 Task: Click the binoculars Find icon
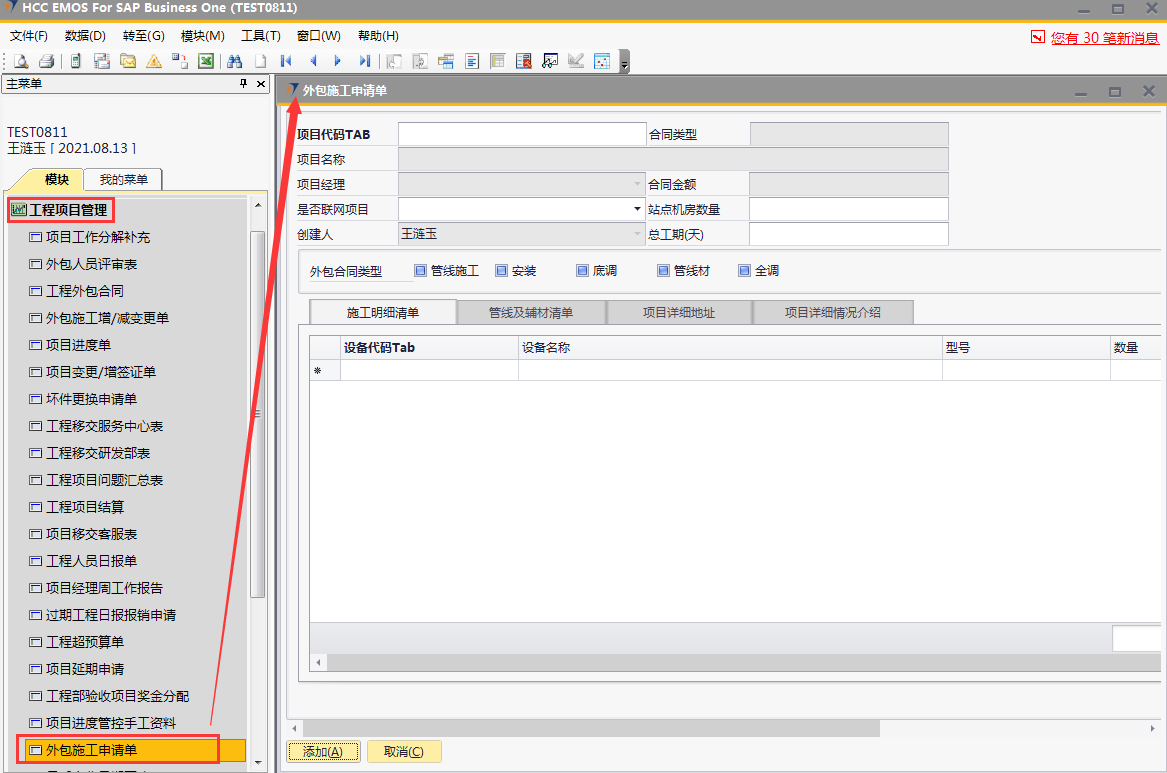click(235, 61)
